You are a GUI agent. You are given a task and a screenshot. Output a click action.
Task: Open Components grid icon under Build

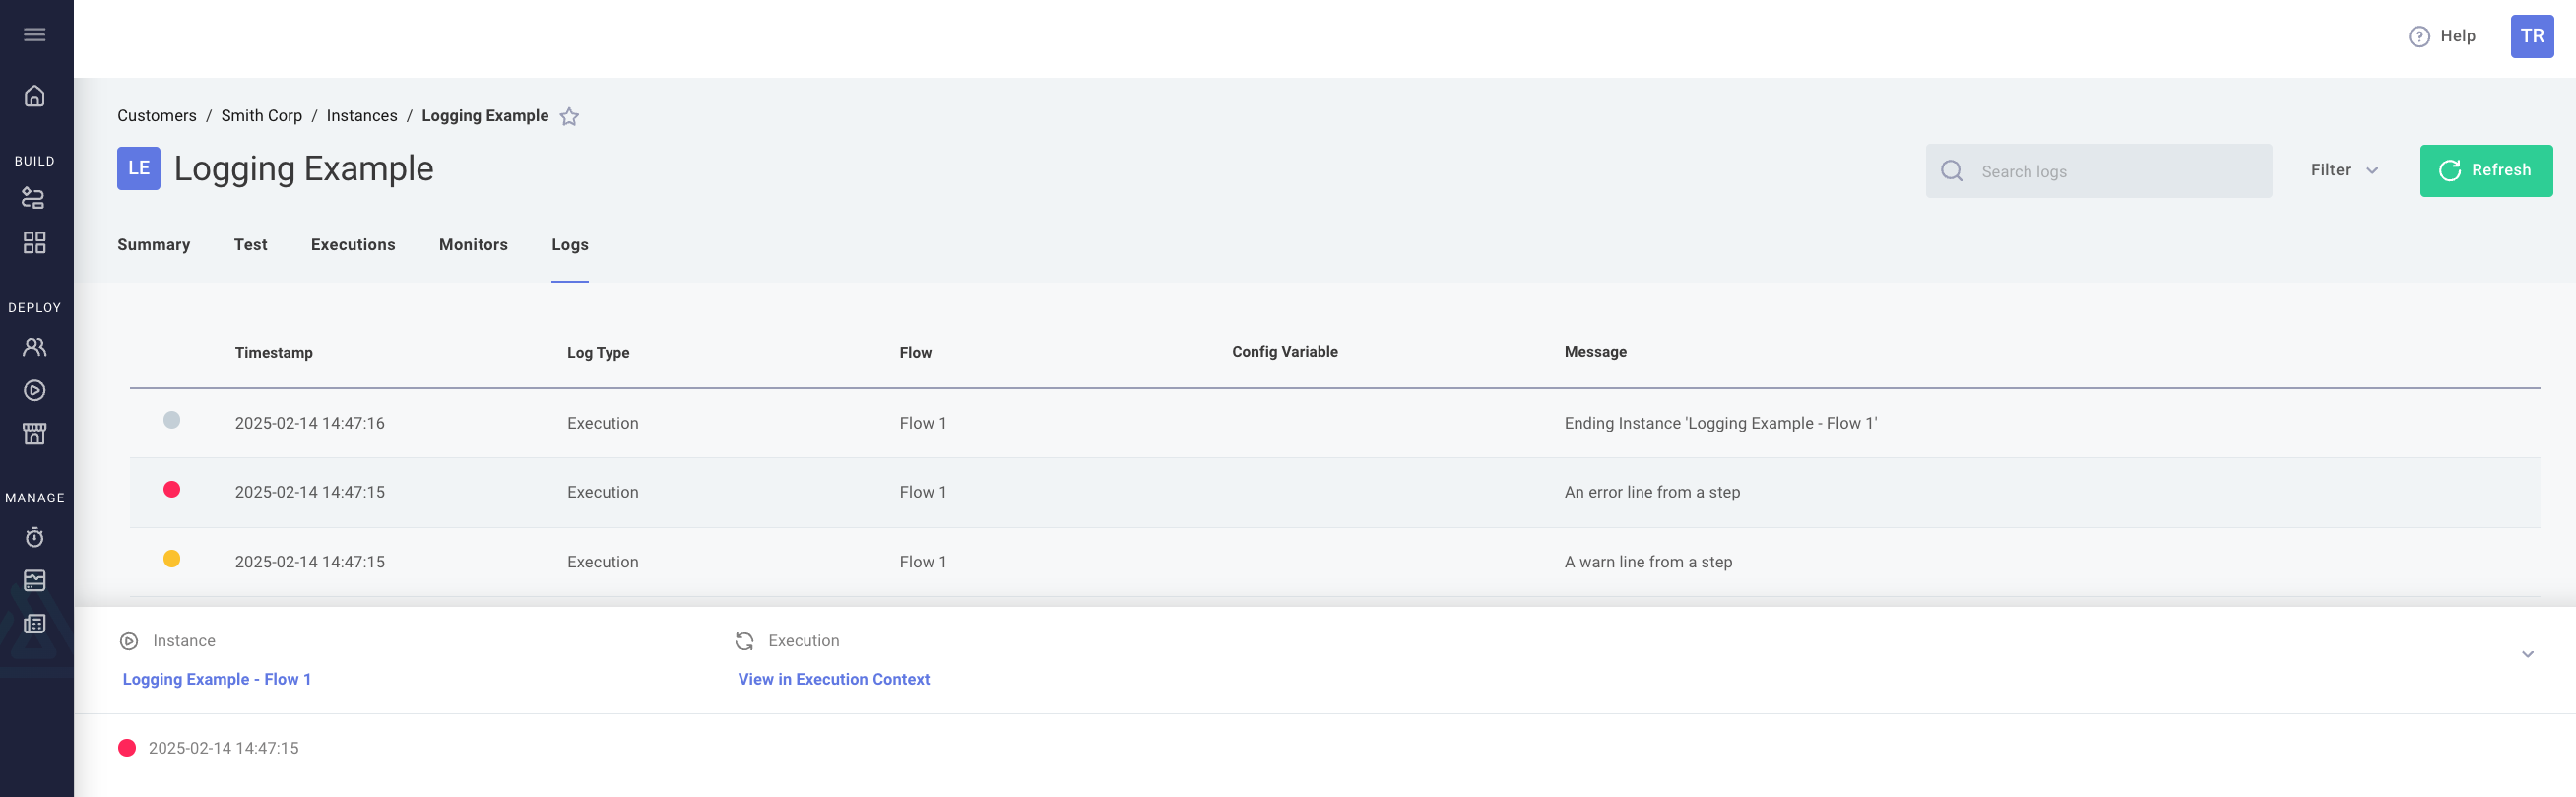pos(35,243)
